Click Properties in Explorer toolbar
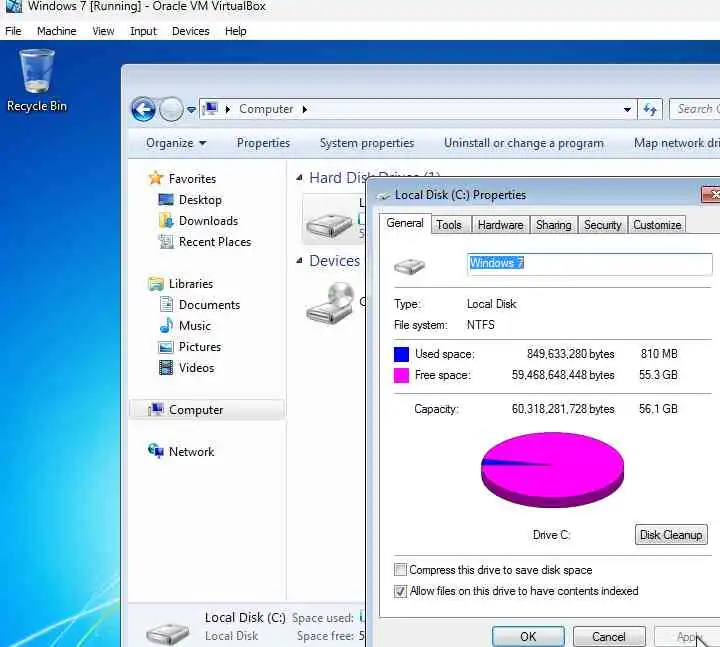 click(263, 143)
